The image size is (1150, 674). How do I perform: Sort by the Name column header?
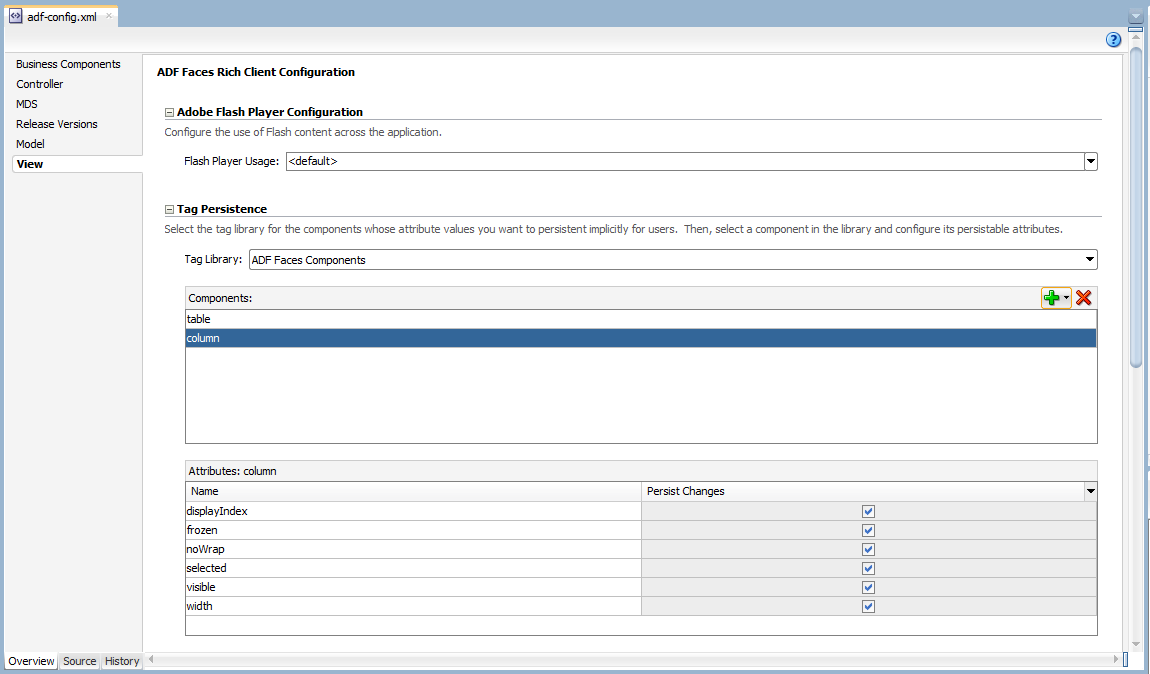(x=414, y=491)
